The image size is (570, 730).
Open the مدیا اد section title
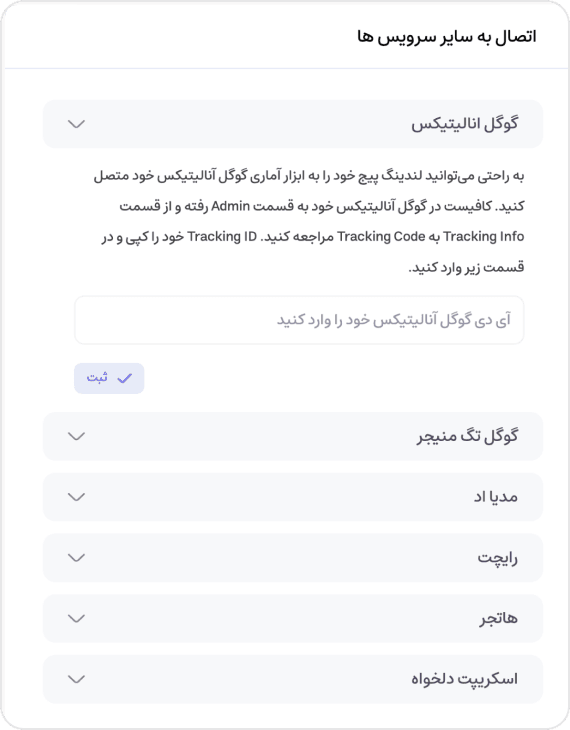click(496, 497)
